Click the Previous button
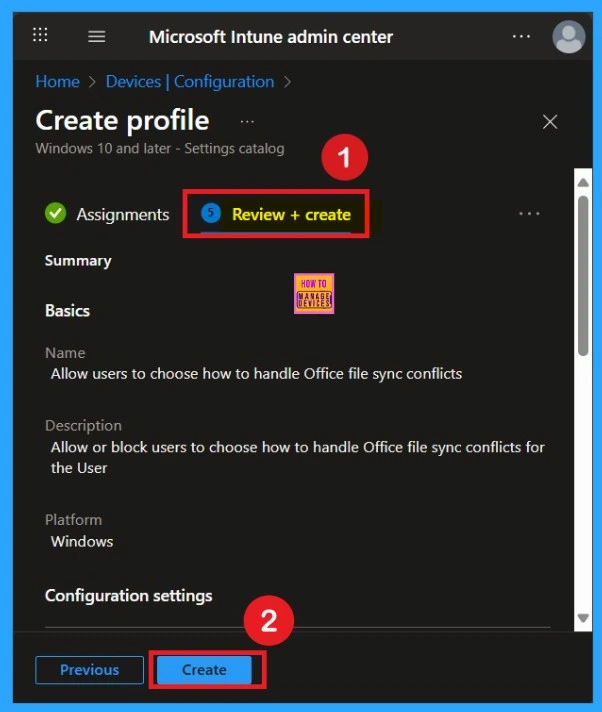This screenshot has height=712, width=602. (89, 670)
